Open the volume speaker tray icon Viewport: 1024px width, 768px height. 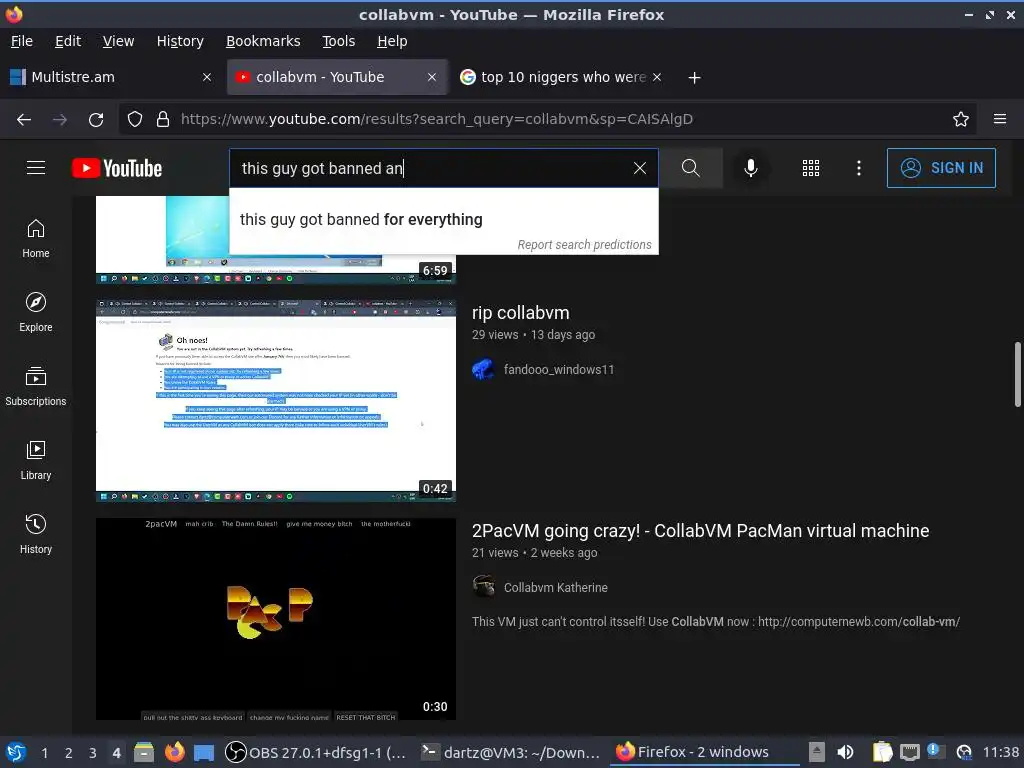pos(845,752)
